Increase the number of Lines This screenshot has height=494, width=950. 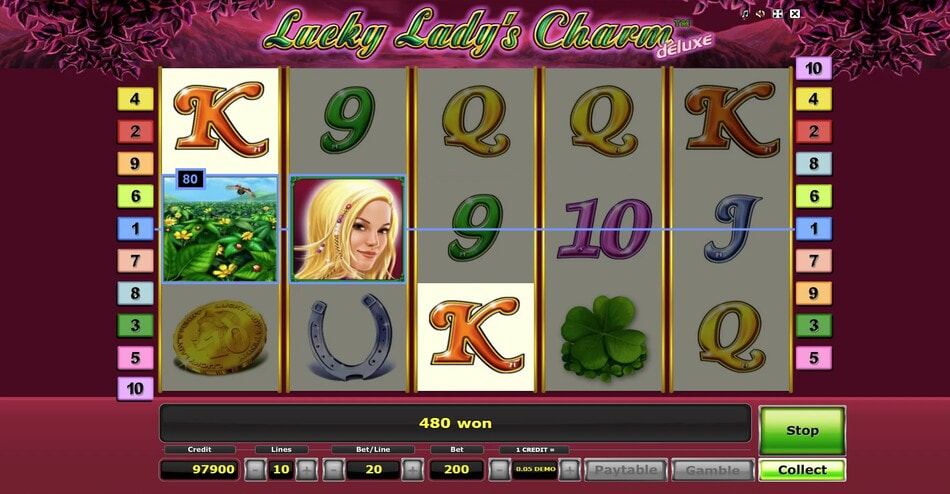tap(307, 470)
